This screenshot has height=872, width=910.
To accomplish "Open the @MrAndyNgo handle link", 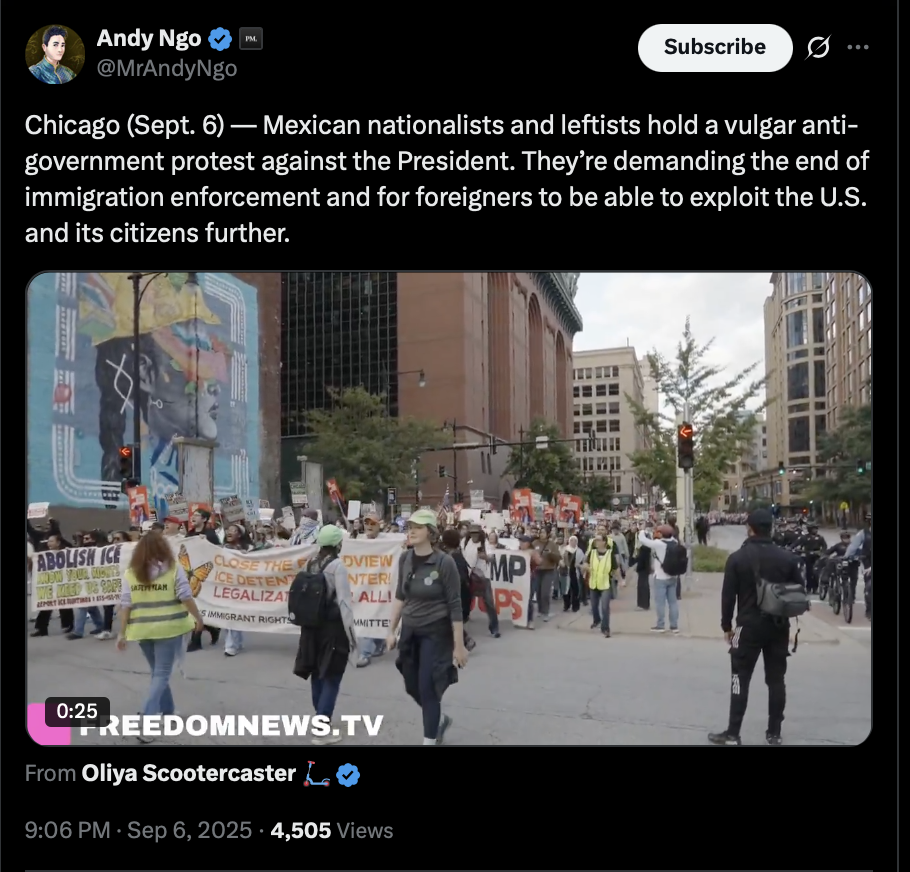I will pyautogui.click(x=167, y=68).
